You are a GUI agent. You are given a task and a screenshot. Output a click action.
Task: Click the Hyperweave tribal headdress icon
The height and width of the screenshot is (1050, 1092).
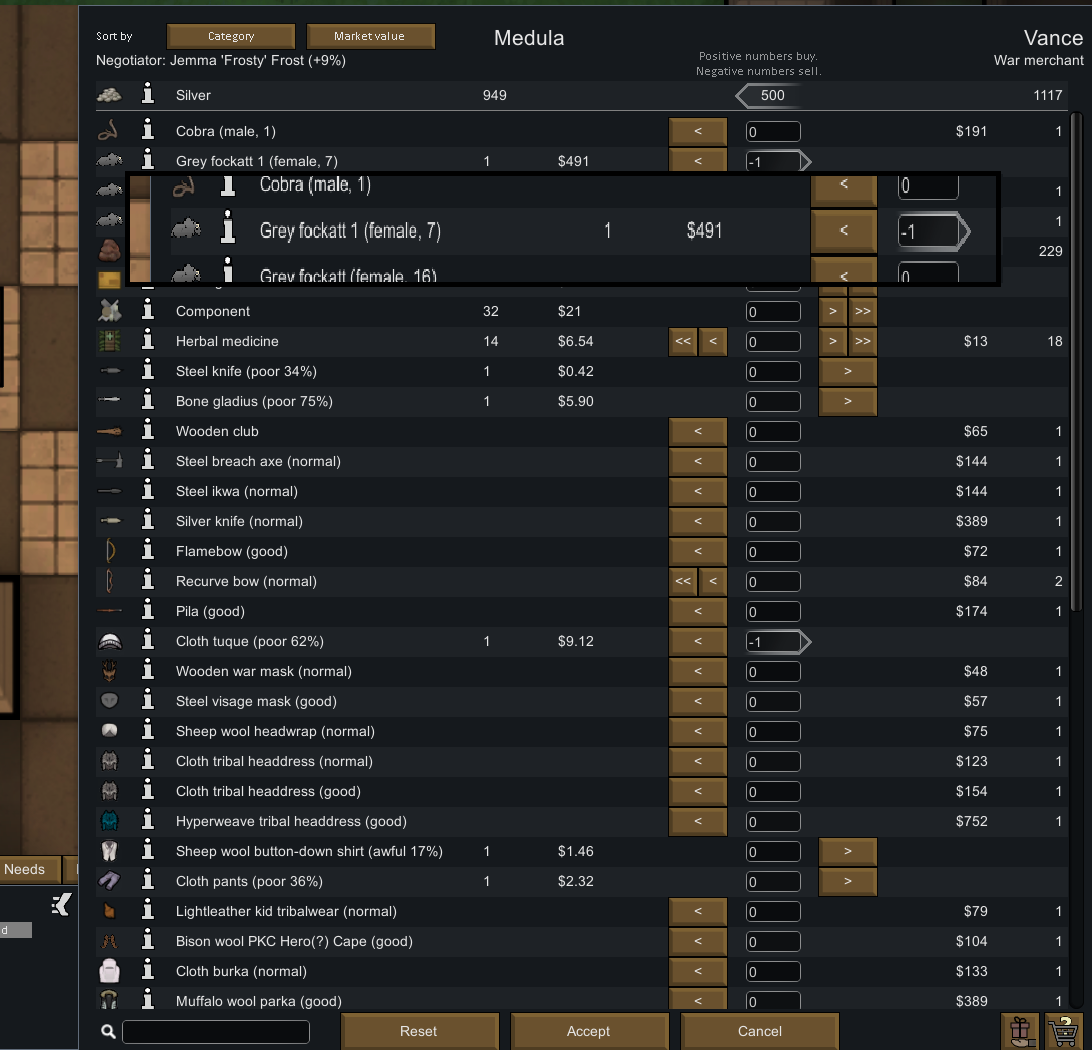(x=109, y=820)
